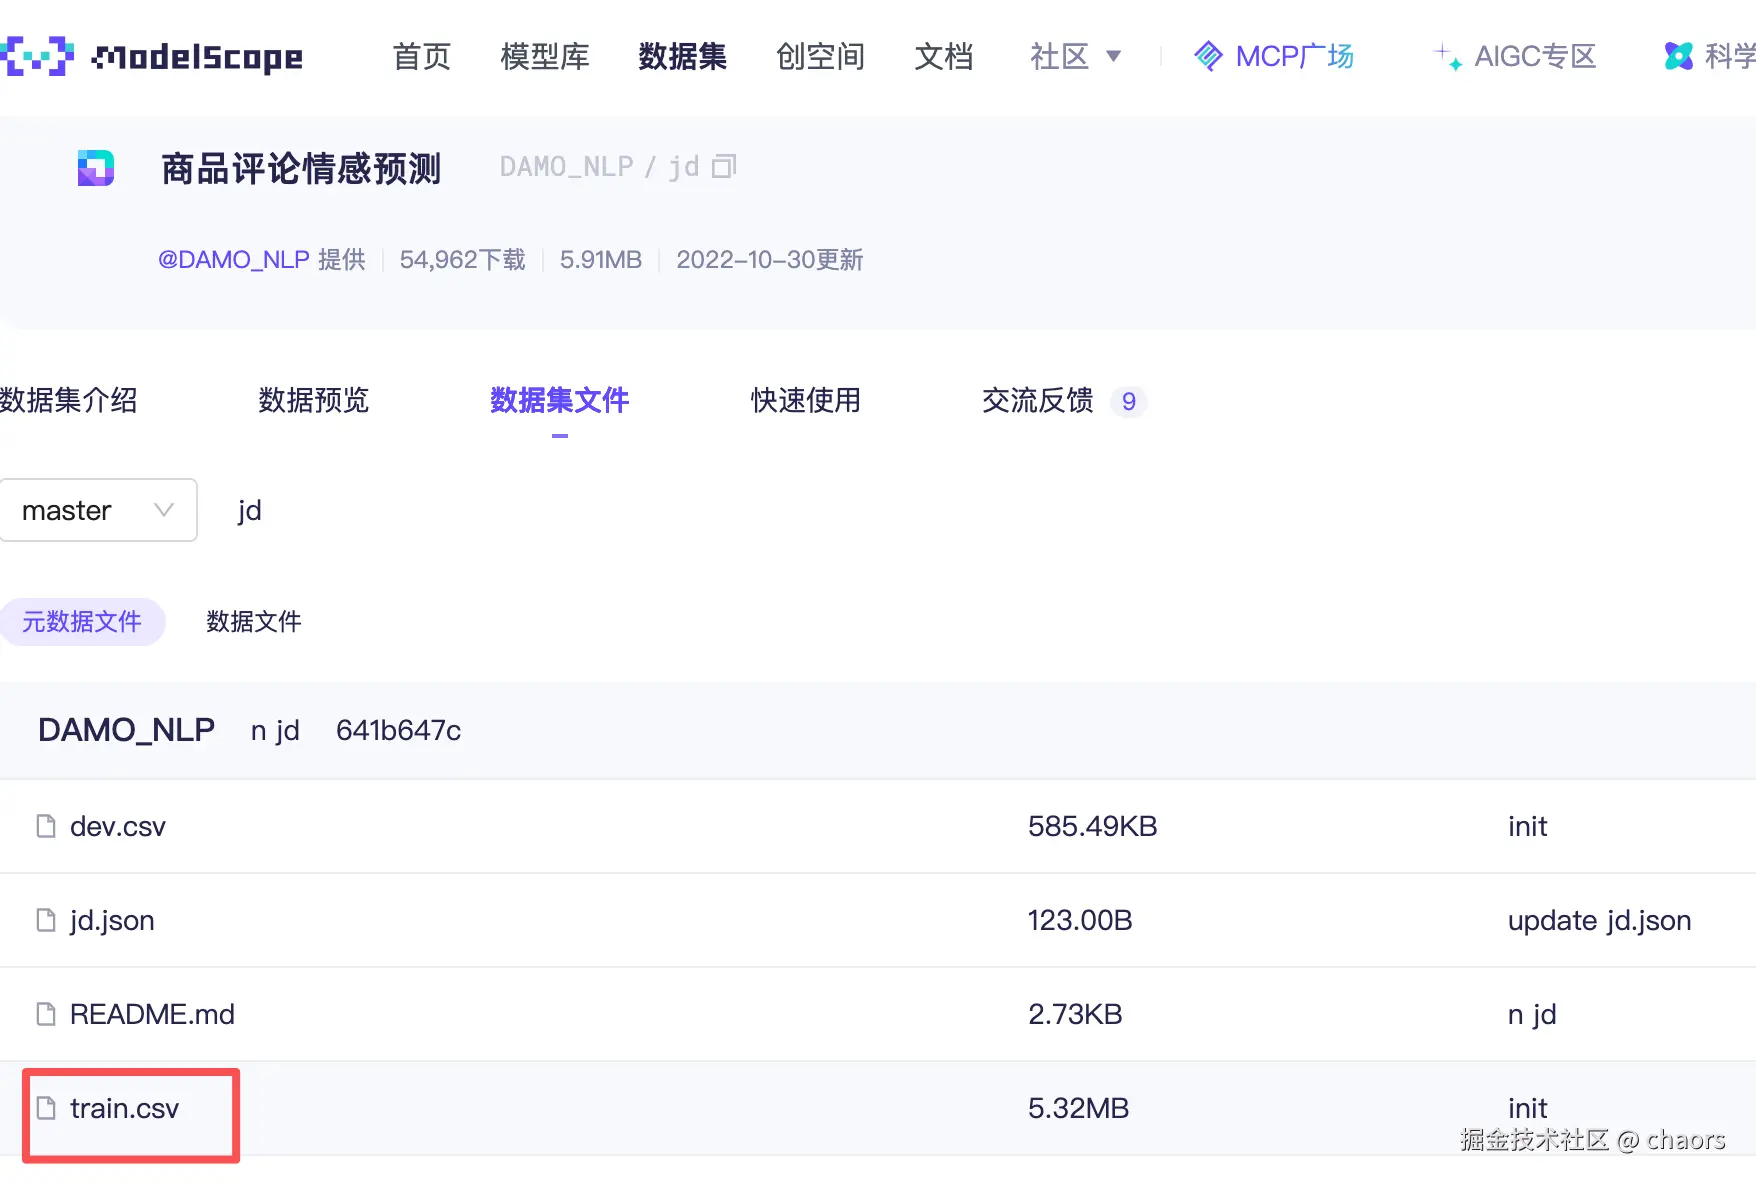Click the MCP广场 diamond icon
This screenshot has height=1184, width=1756.
click(1208, 56)
